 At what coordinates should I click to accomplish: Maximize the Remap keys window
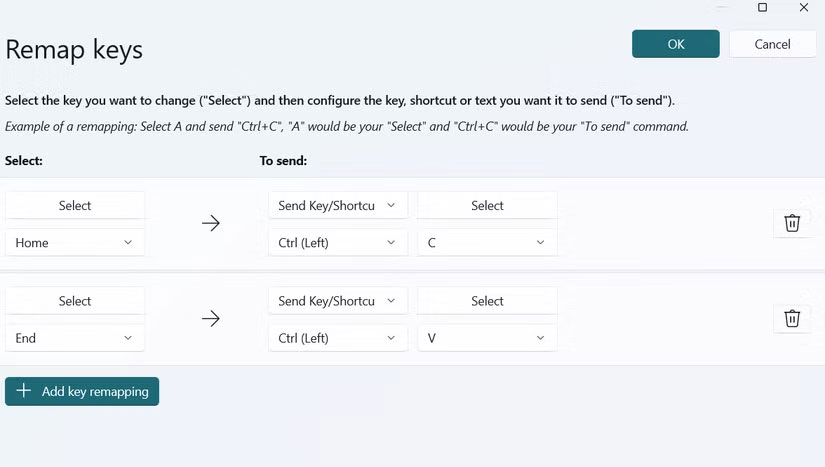point(762,8)
